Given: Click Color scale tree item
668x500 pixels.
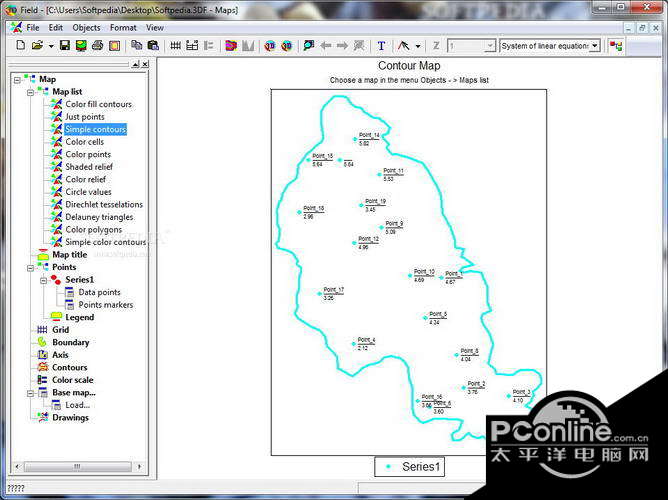Looking at the screenshot, I should pos(72,380).
